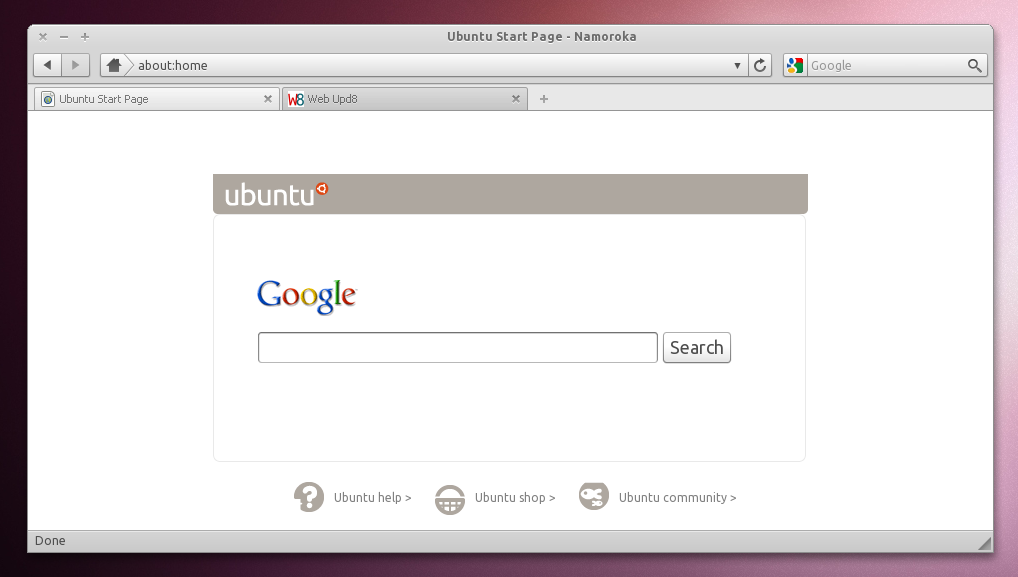Screen dimensions: 1018x577
Task: Close the Web Upd8 tab
Action: (x=515, y=99)
